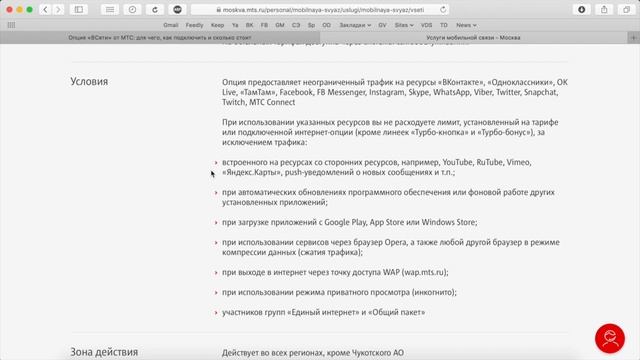The image size is (640, 360).
Task: Add a new tab with plus button
Action: [x=633, y=38]
